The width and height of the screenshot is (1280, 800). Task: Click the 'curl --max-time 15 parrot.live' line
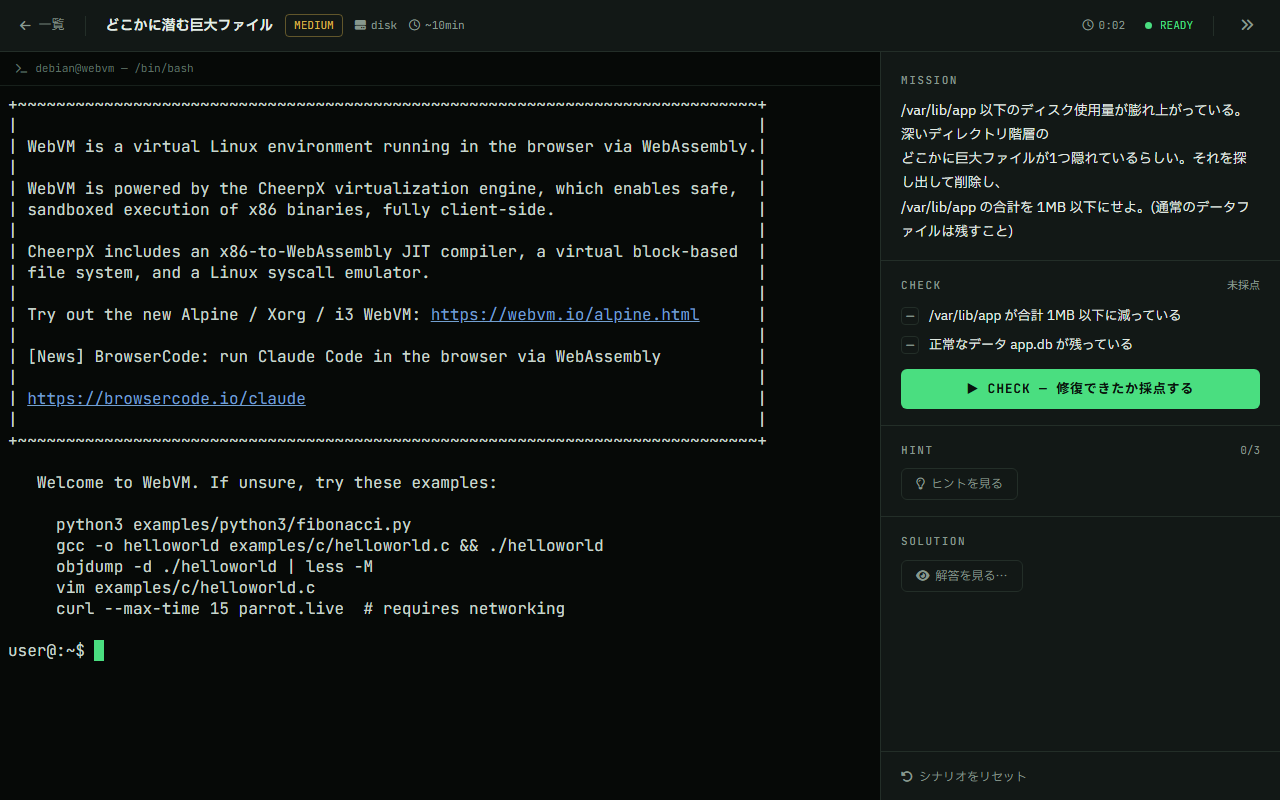310,608
